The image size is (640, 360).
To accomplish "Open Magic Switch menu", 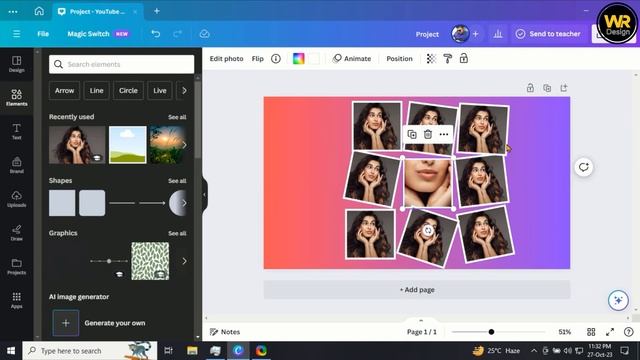I will click(x=98, y=34).
